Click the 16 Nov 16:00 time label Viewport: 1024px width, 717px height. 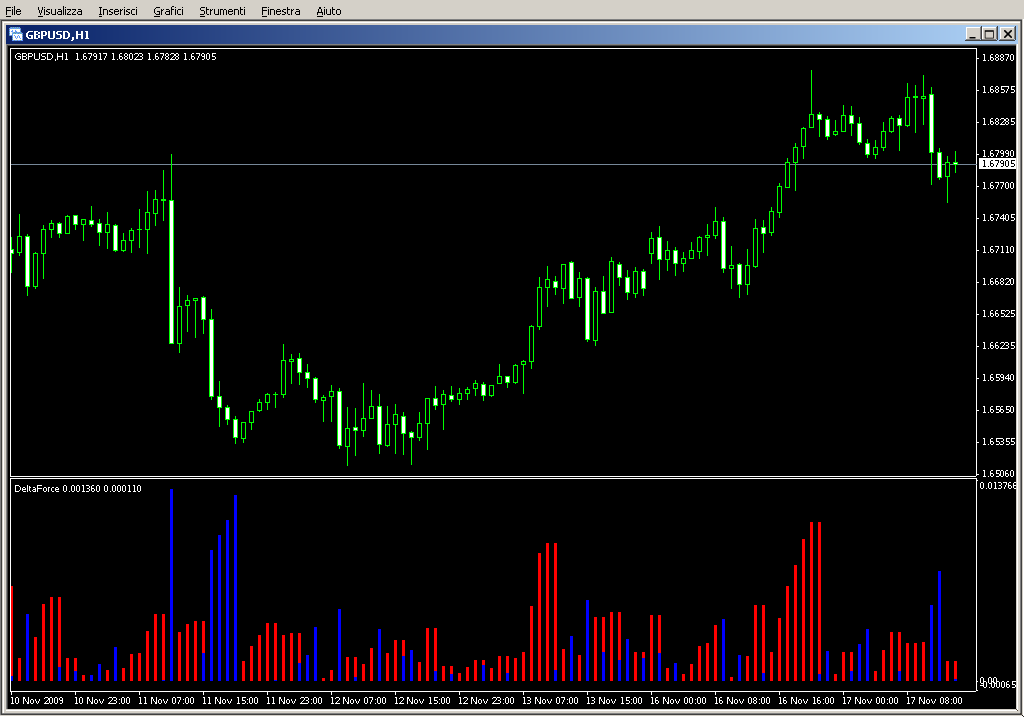pos(806,701)
